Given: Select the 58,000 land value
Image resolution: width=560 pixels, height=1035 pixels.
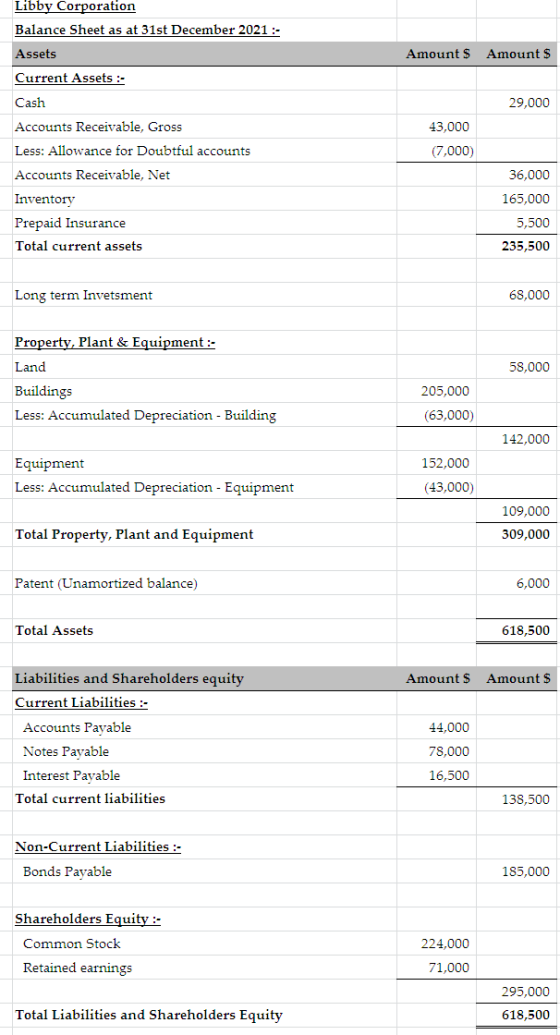Looking at the screenshot, I should coord(529,368).
